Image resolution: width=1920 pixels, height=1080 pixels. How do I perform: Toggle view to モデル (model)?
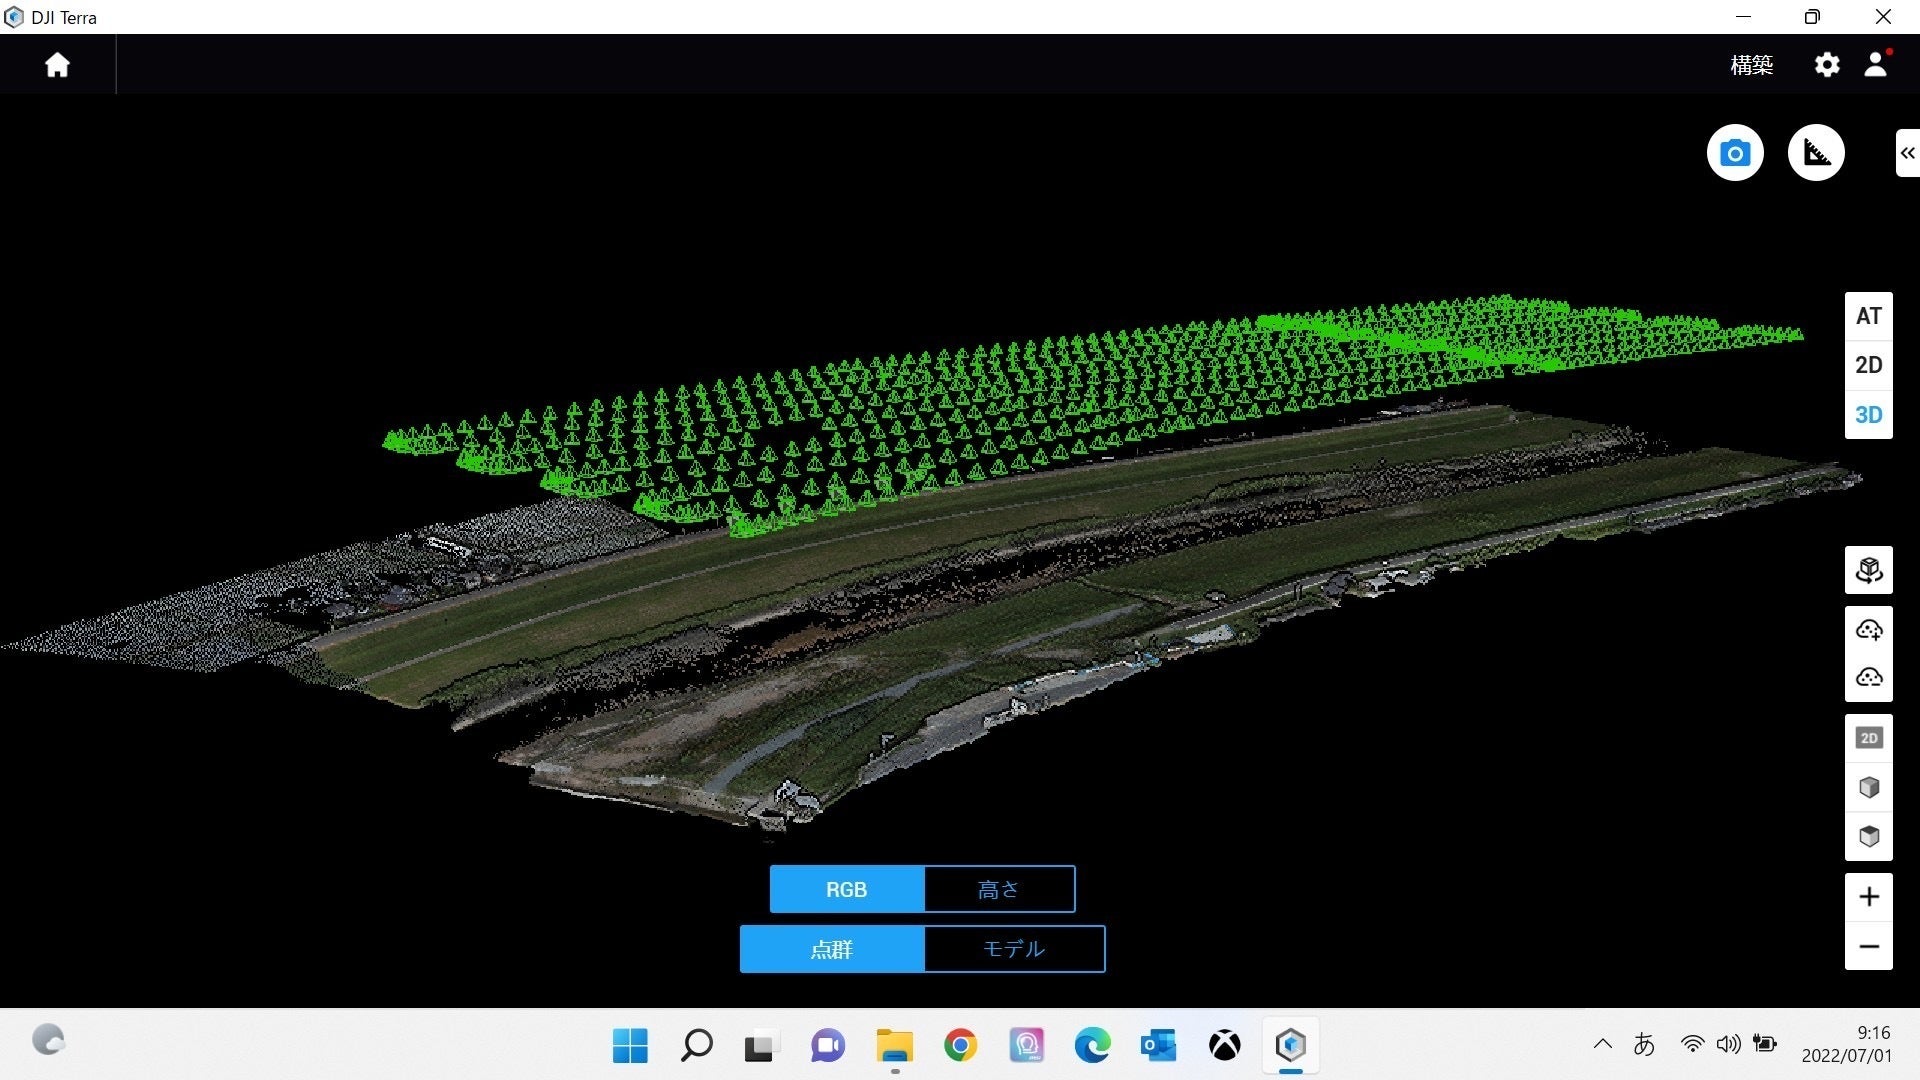(1014, 949)
